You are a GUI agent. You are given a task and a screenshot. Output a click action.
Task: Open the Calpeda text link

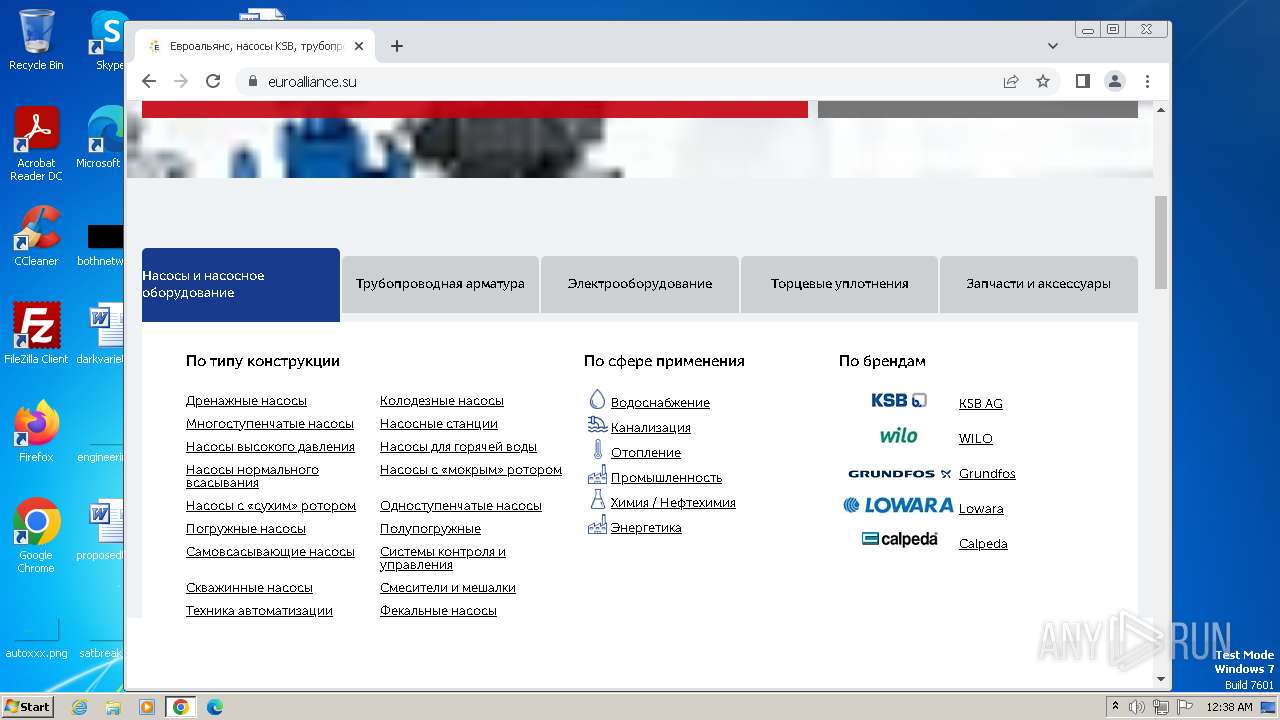[x=983, y=544]
